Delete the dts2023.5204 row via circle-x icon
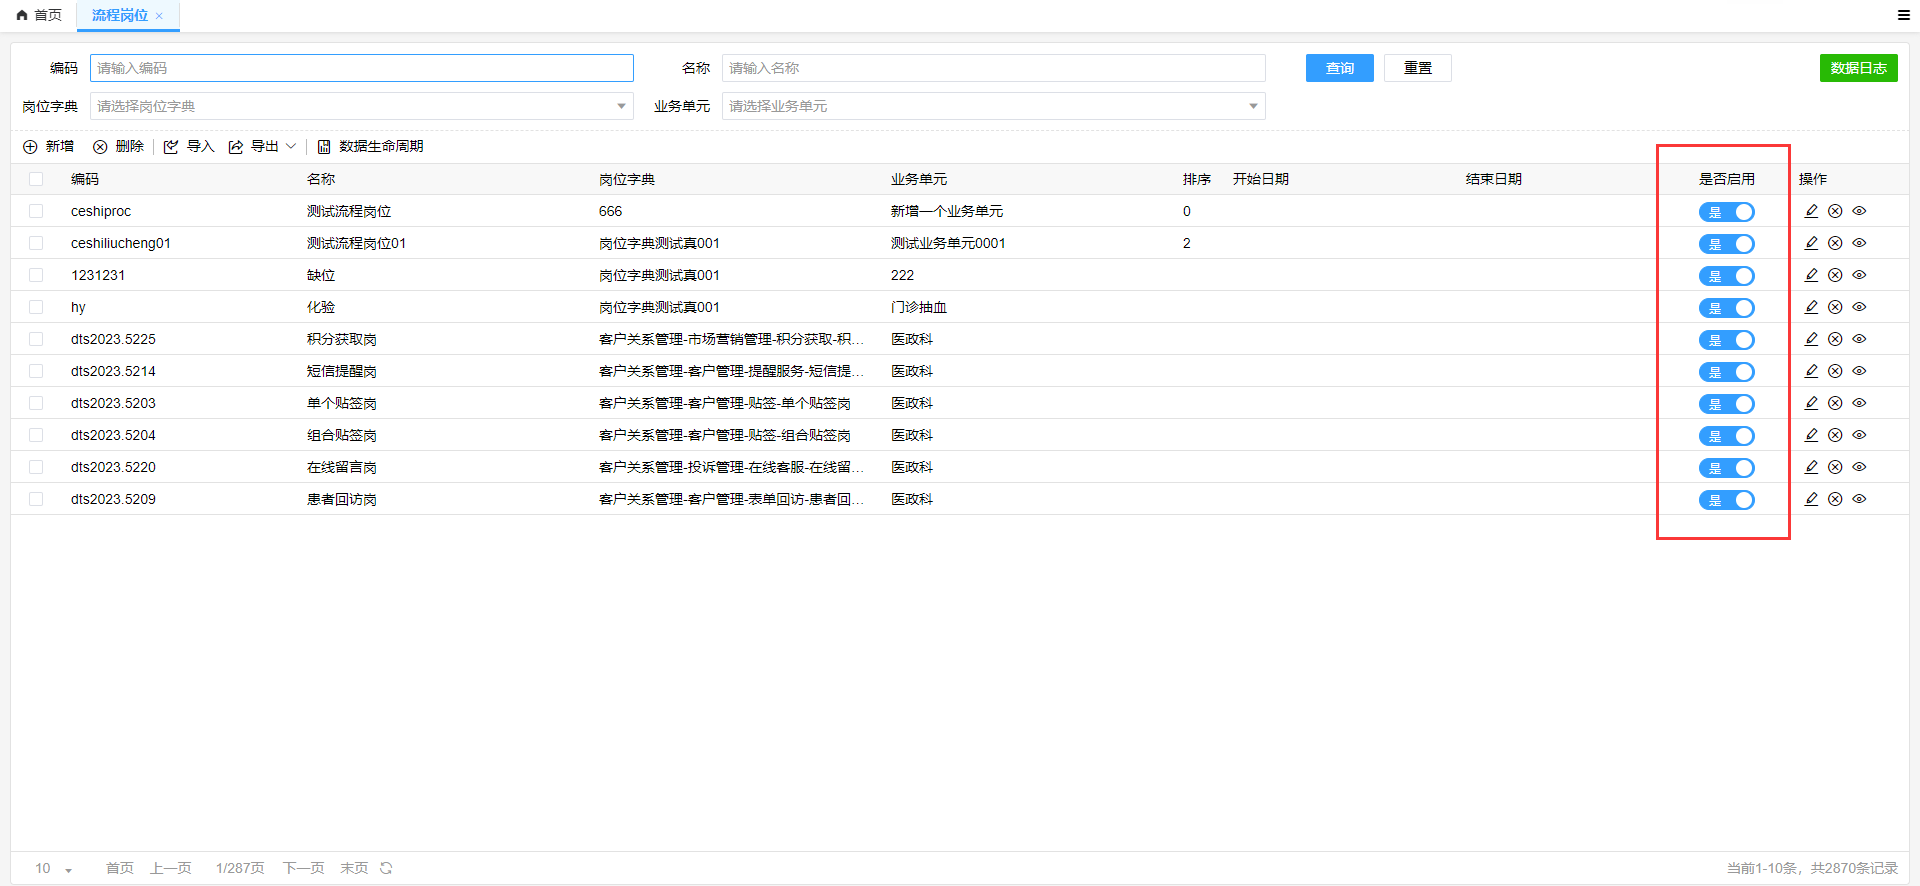Image resolution: width=1920 pixels, height=886 pixels. pos(1835,435)
